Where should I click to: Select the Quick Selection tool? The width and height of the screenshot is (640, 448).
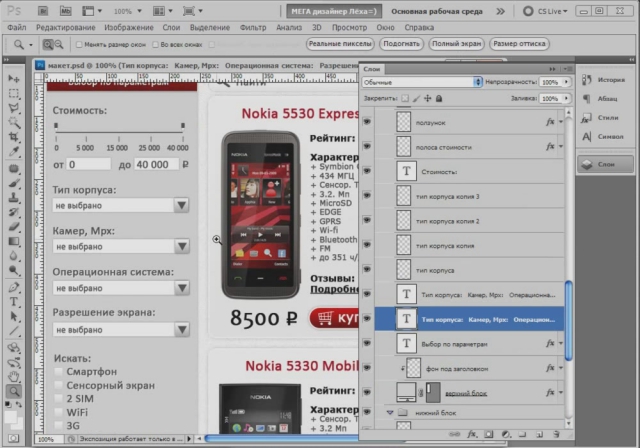tap(14, 122)
